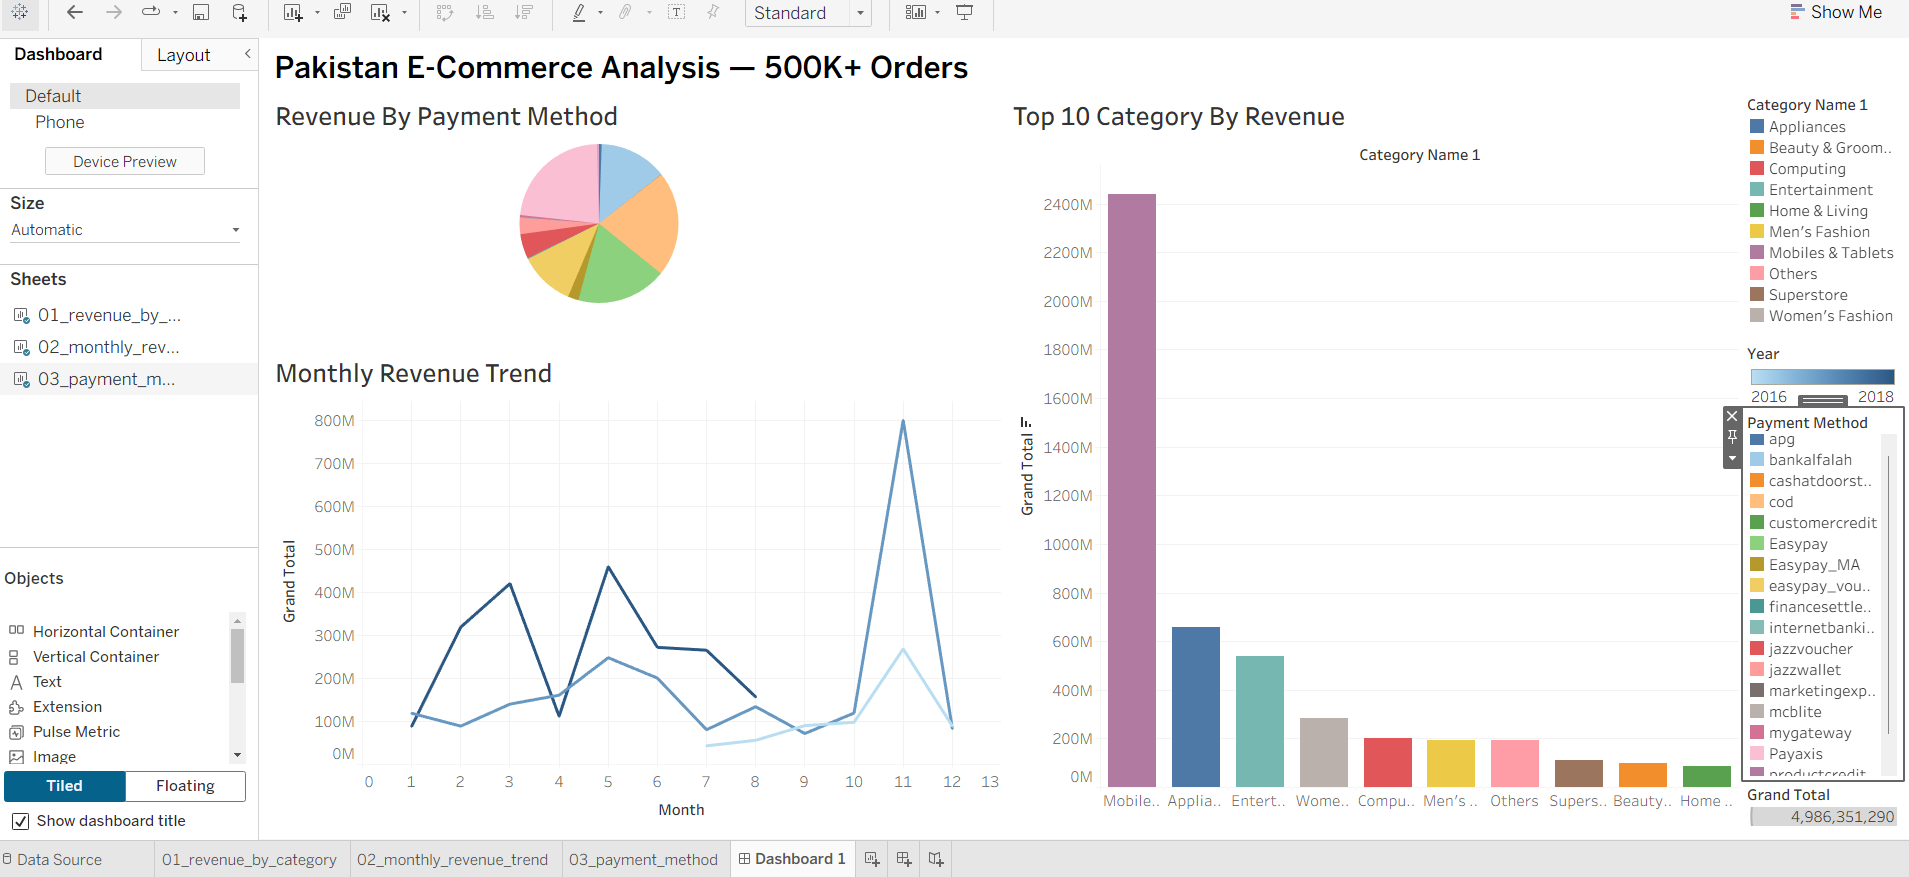This screenshot has height=877, width=1909.
Task: Select Floating object placement
Action: tap(185, 786)
